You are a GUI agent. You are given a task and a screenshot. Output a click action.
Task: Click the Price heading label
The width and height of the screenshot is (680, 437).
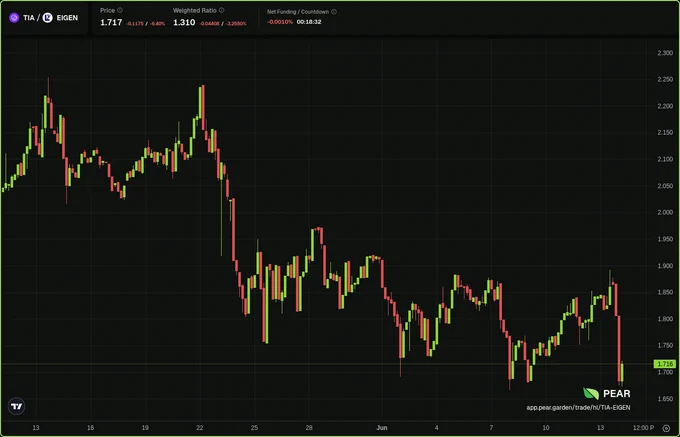[x=108, y=10]
